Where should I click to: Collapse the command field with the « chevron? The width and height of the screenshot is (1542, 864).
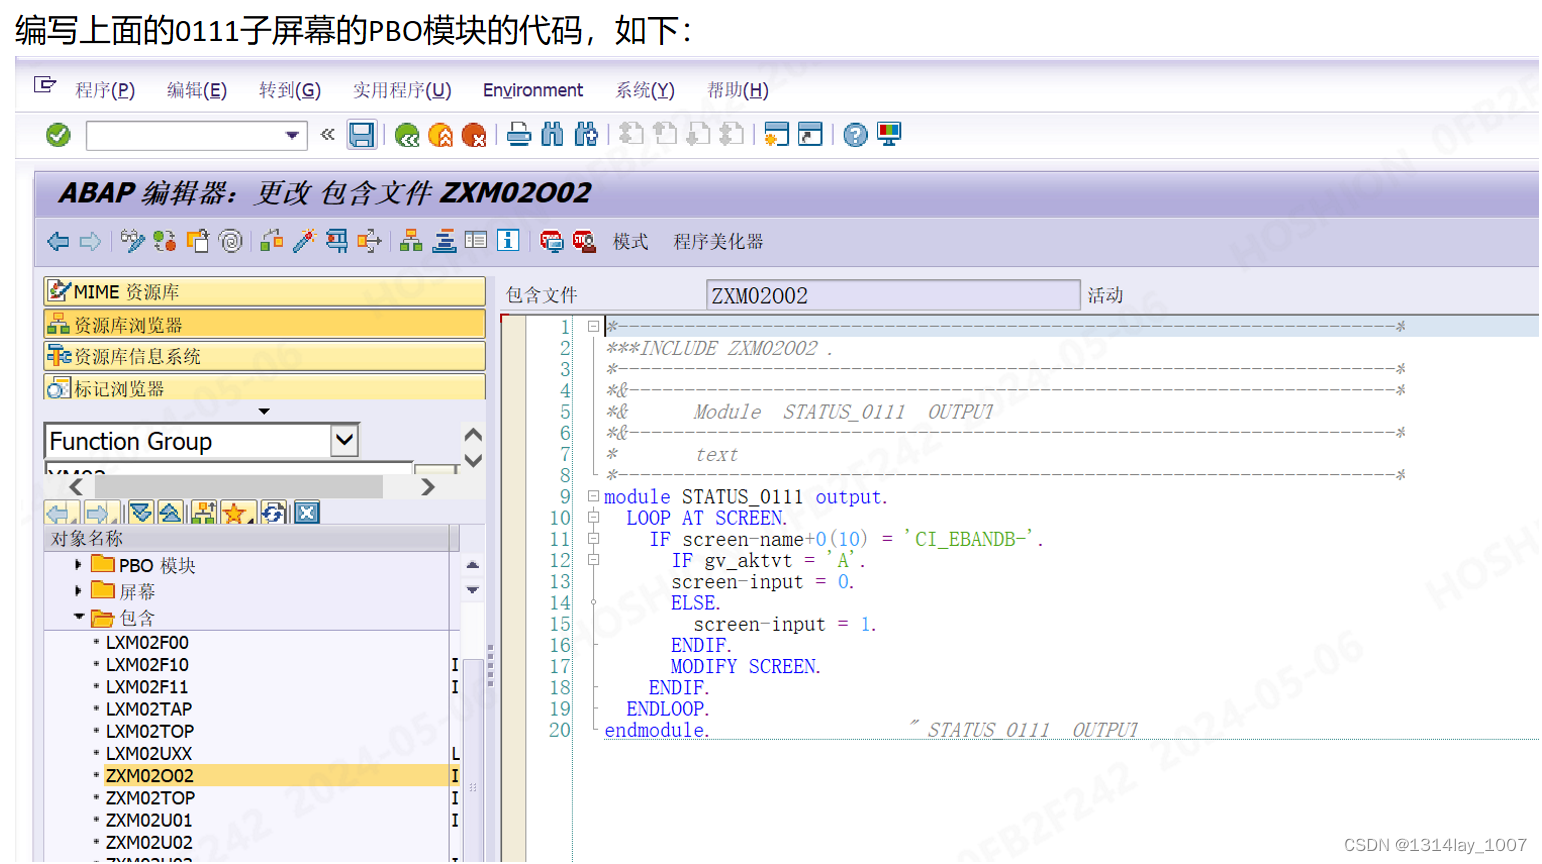[327, 134]
